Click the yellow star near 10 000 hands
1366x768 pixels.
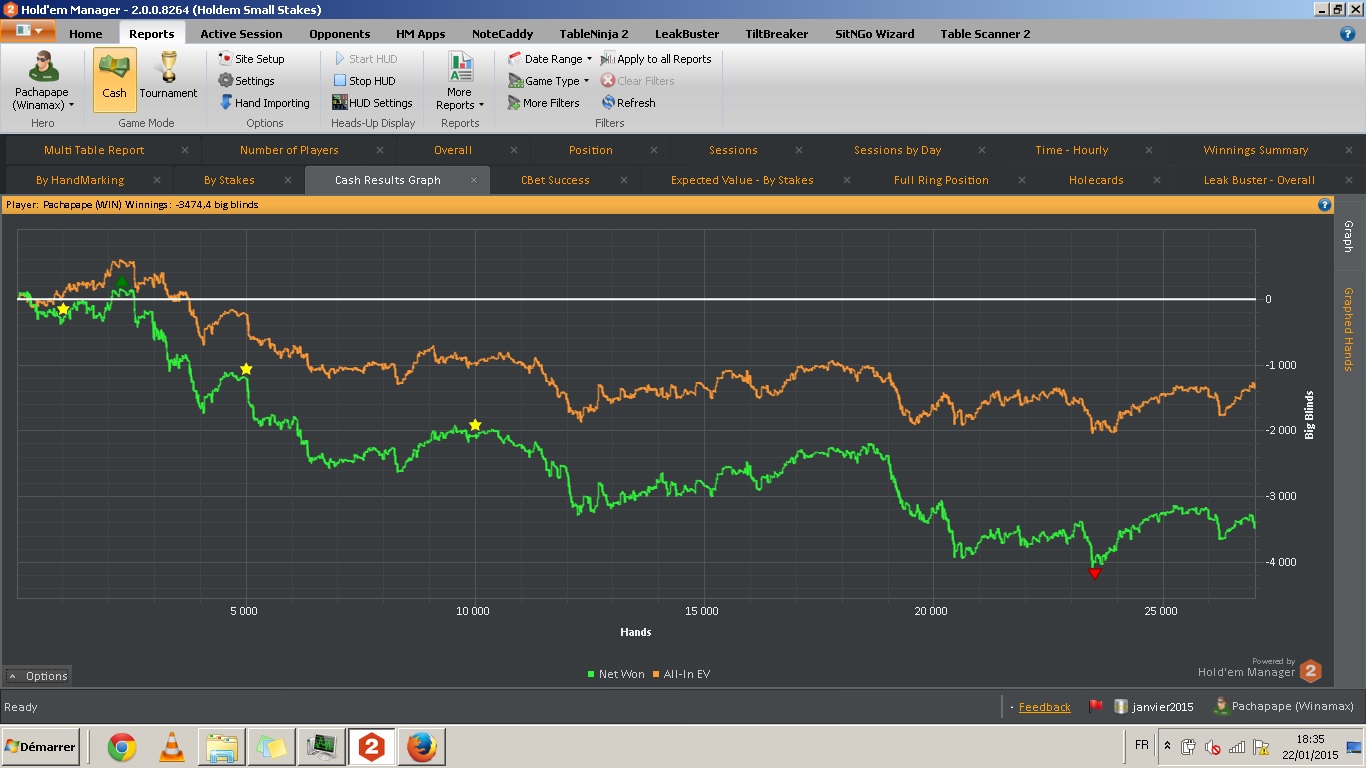coord(475,425)
